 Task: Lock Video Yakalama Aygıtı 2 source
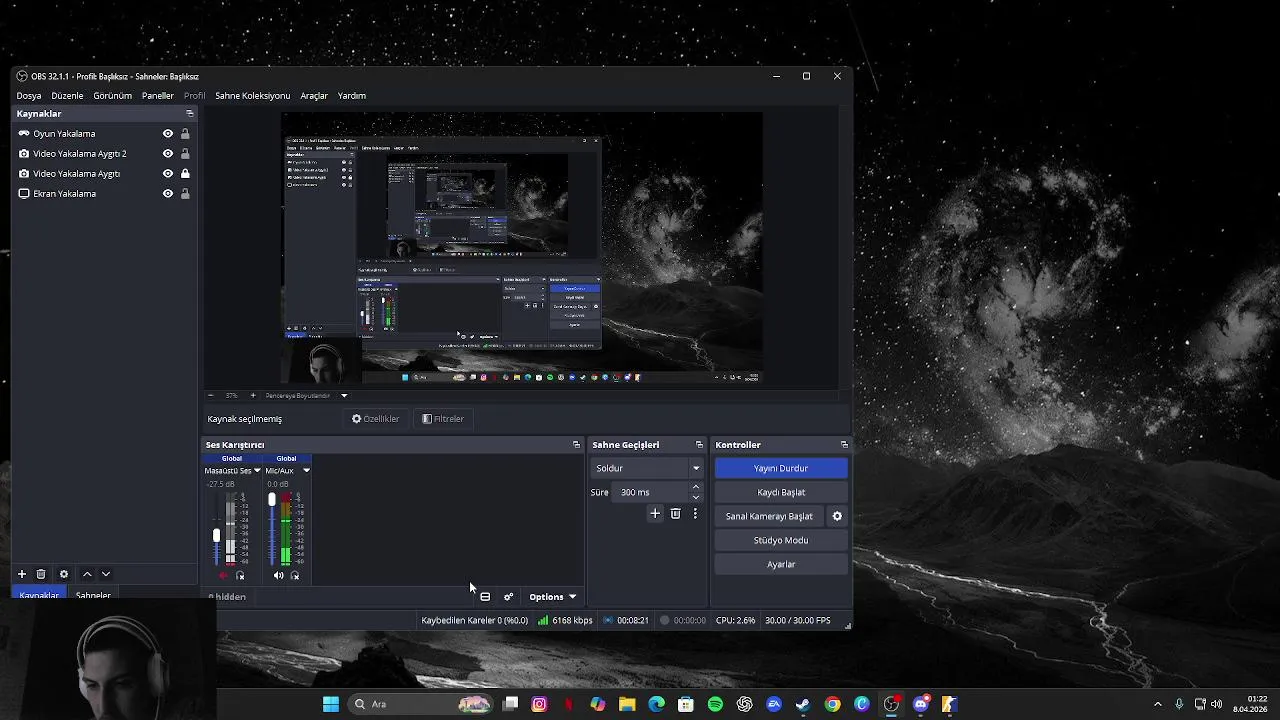click(185, 154)
